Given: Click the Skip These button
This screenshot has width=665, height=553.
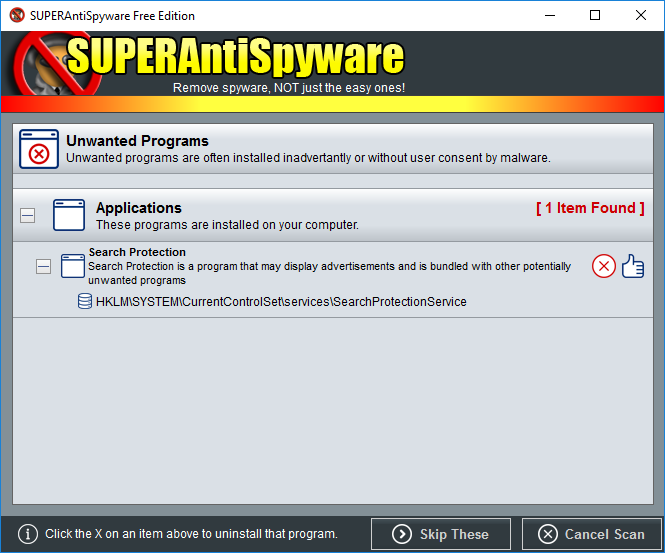Looking at the screenshot, I should (441, 534).
